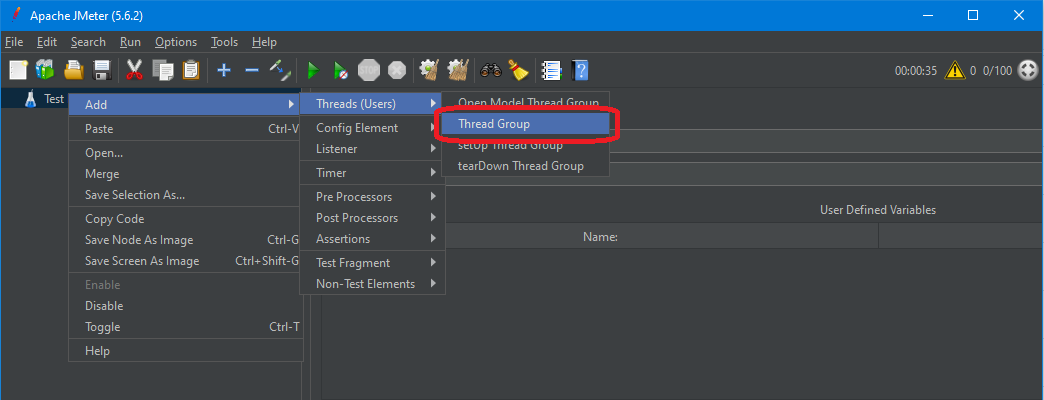The image size is (1044, 400).
Task: Choose tearDown Thread Group
Action: pyautogui.click(x=525, y=166)
